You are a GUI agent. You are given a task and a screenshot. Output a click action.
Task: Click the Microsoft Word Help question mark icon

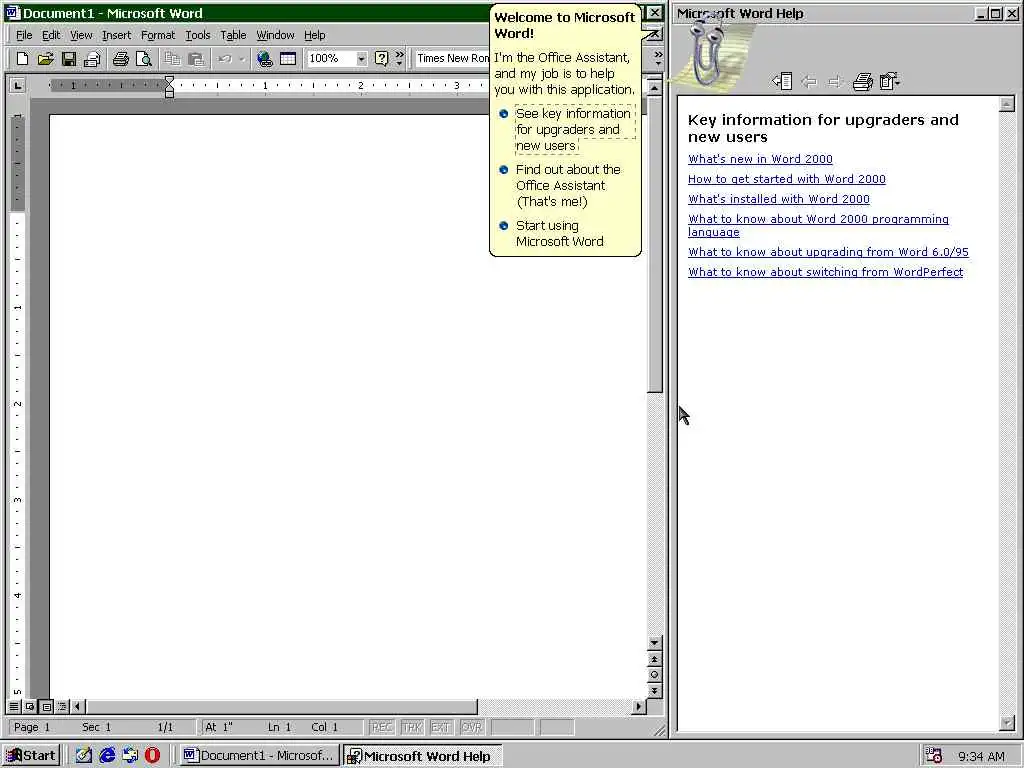pos(381,59)
